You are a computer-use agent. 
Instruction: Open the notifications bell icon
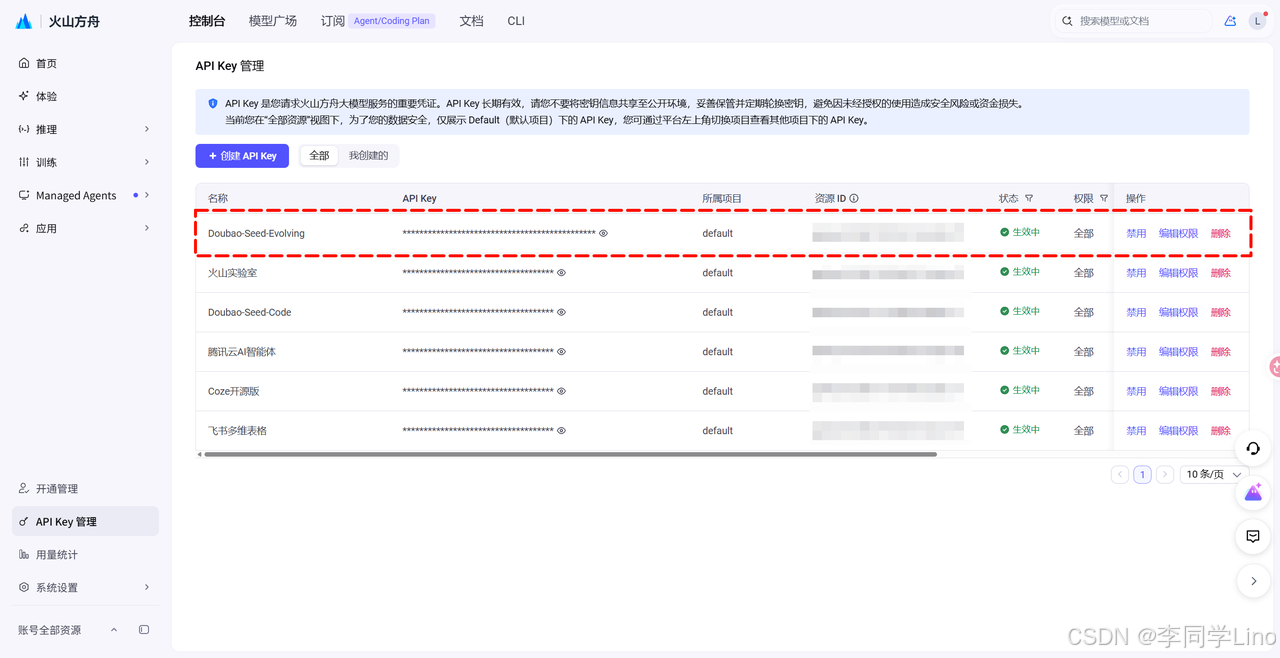(1230, 21)
